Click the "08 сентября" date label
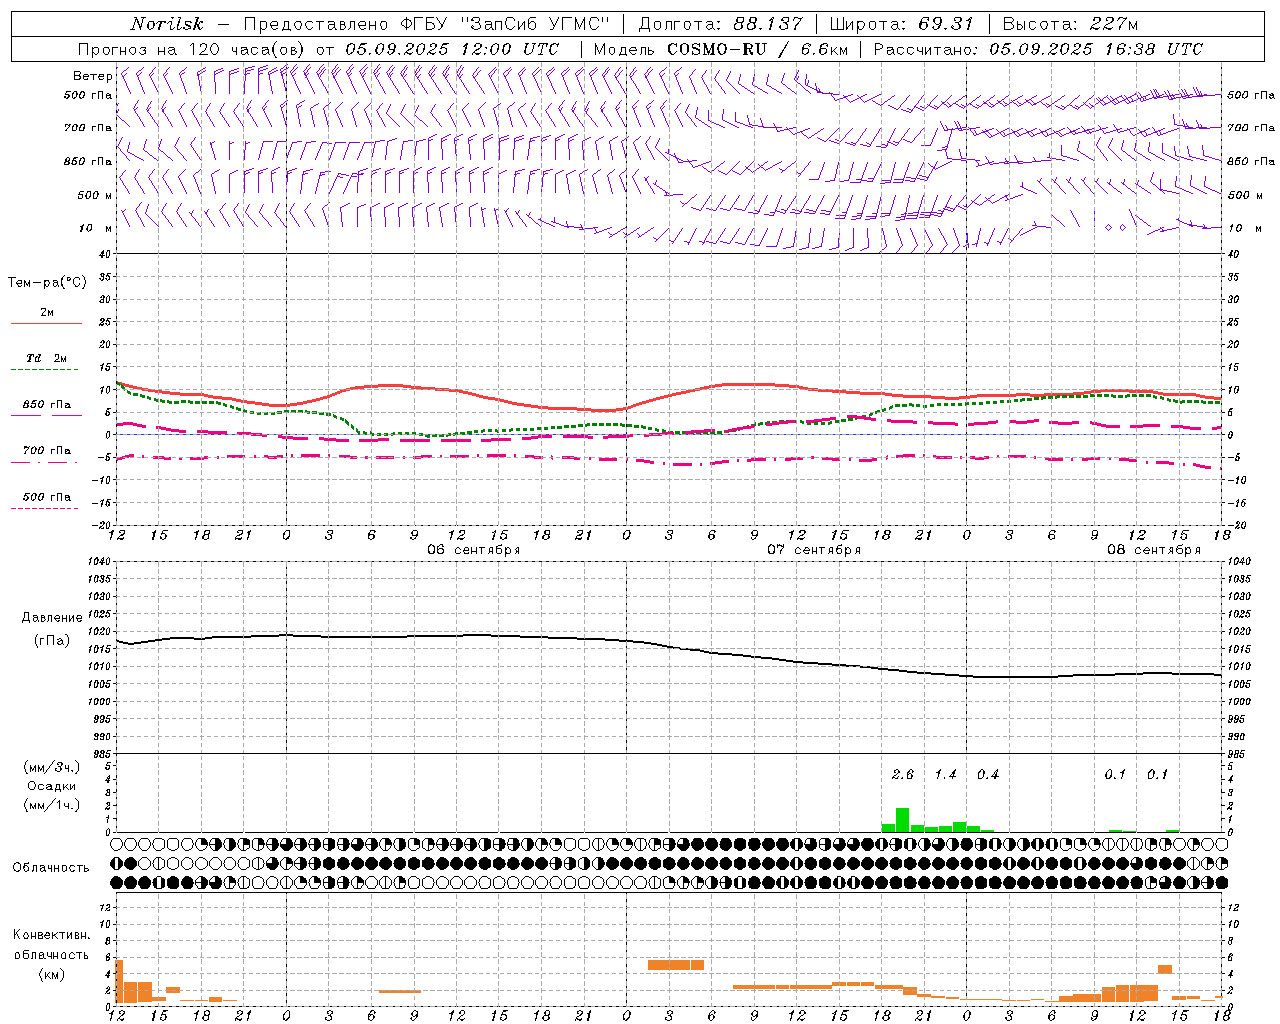 click(x=1153, y=550)
